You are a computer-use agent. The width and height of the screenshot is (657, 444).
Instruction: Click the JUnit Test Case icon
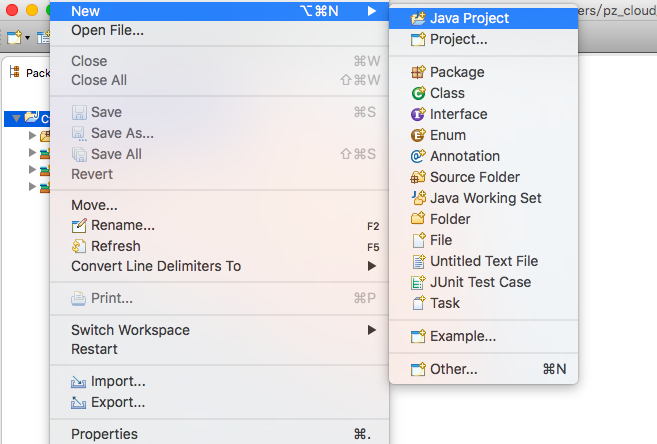[419, 282]
